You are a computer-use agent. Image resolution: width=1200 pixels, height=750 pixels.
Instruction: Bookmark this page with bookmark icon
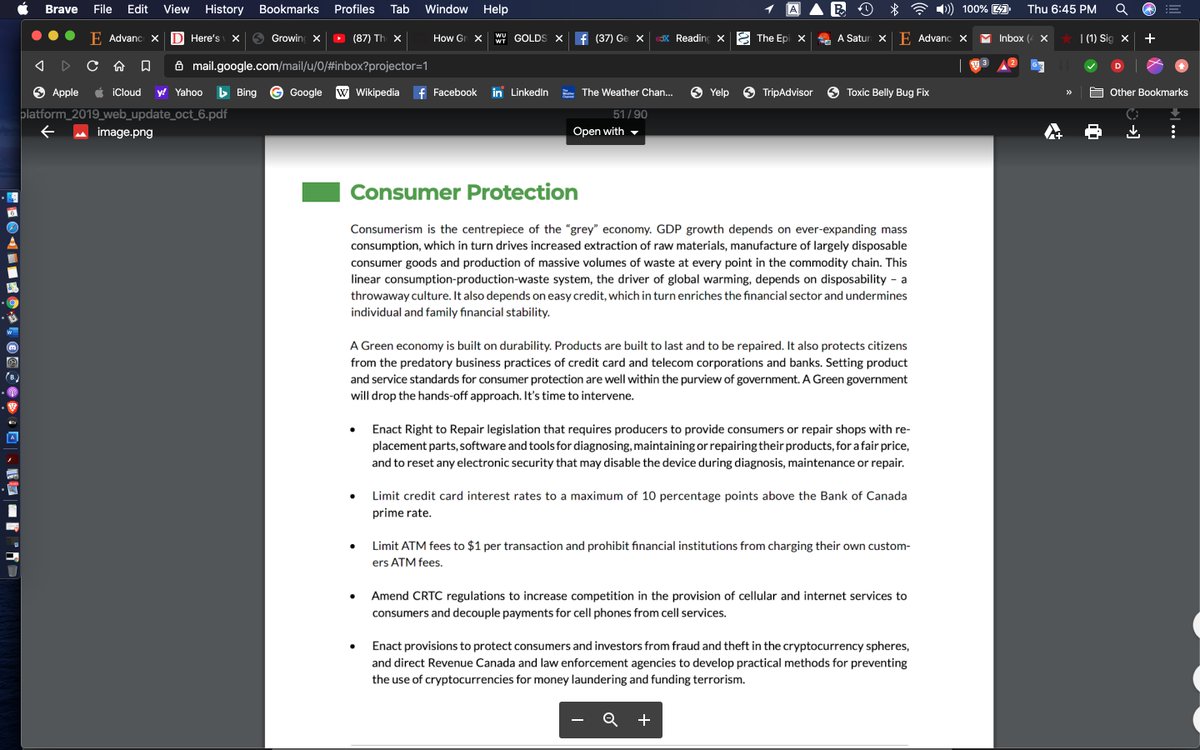pos(145,66)
